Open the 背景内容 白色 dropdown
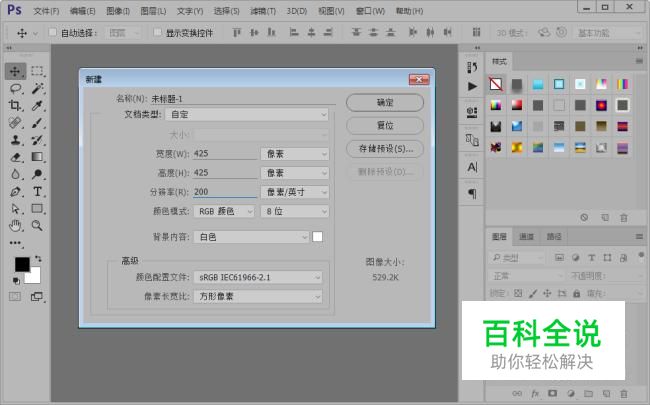Viewport: 650px width, 405px height. 251,237
